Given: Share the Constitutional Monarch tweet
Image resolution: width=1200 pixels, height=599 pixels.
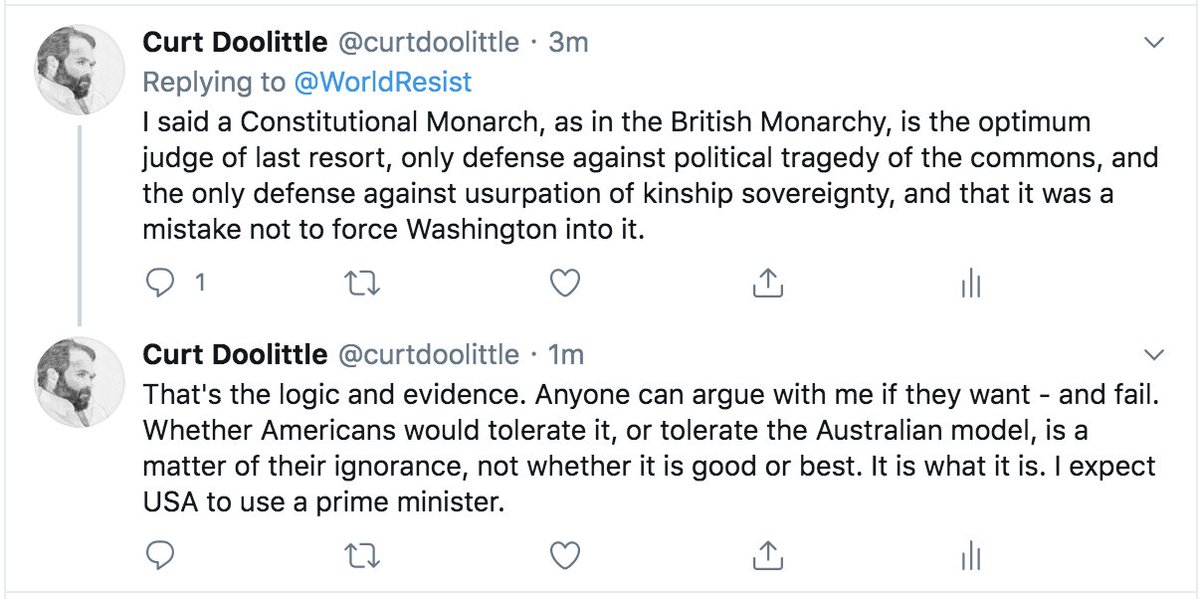Looking at the screenshot, I should click(765, 284).
